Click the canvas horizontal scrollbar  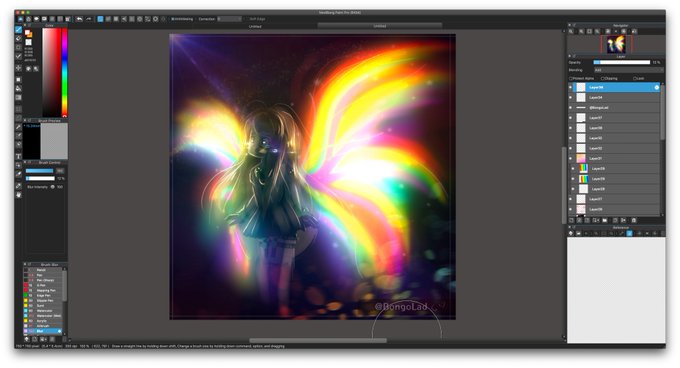click(318, 340)
